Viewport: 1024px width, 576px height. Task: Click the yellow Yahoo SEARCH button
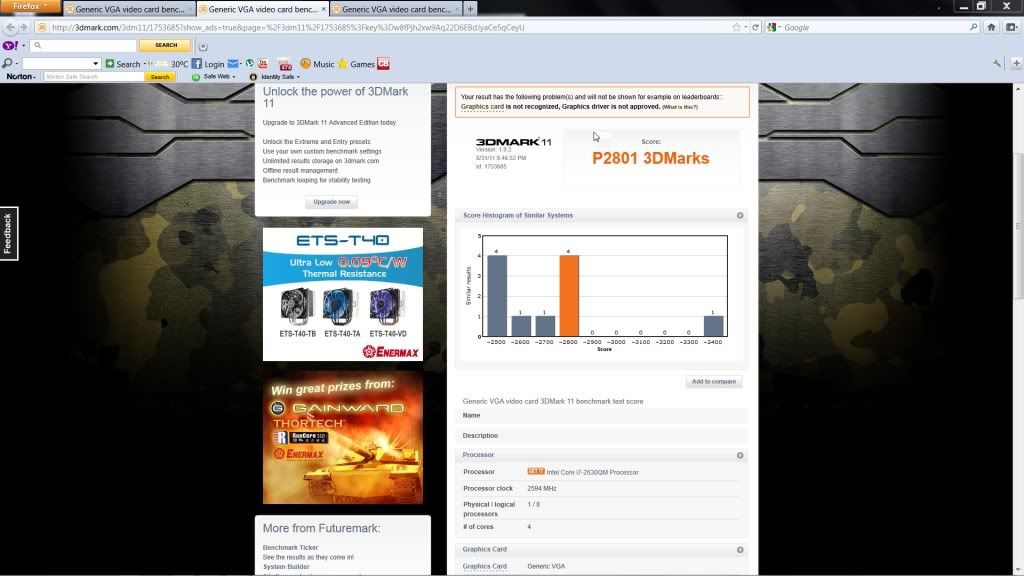point(166,45)
